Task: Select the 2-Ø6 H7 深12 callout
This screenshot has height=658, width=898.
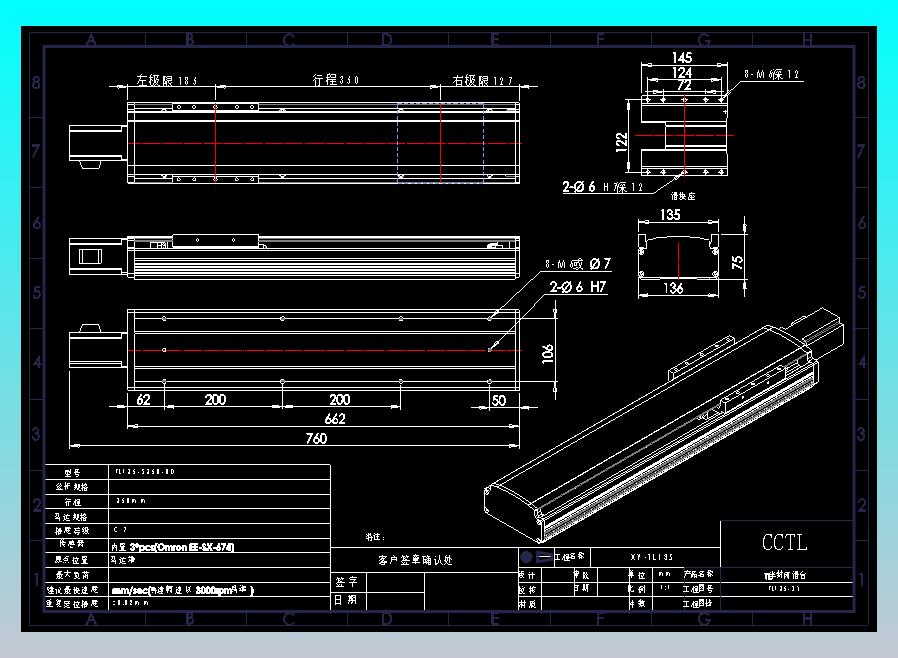Action: [602, 187]
